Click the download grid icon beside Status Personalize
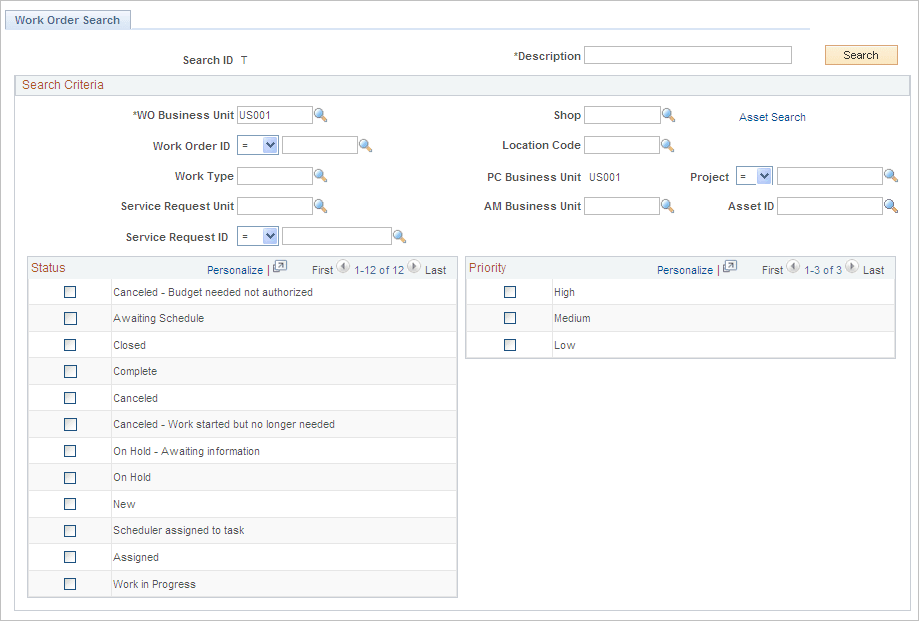 tap(279, 268)
